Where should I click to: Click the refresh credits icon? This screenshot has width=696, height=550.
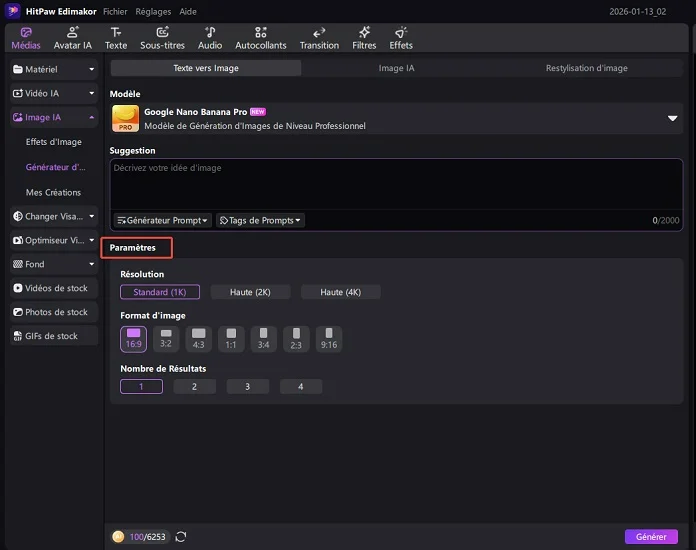pos(181,537)
